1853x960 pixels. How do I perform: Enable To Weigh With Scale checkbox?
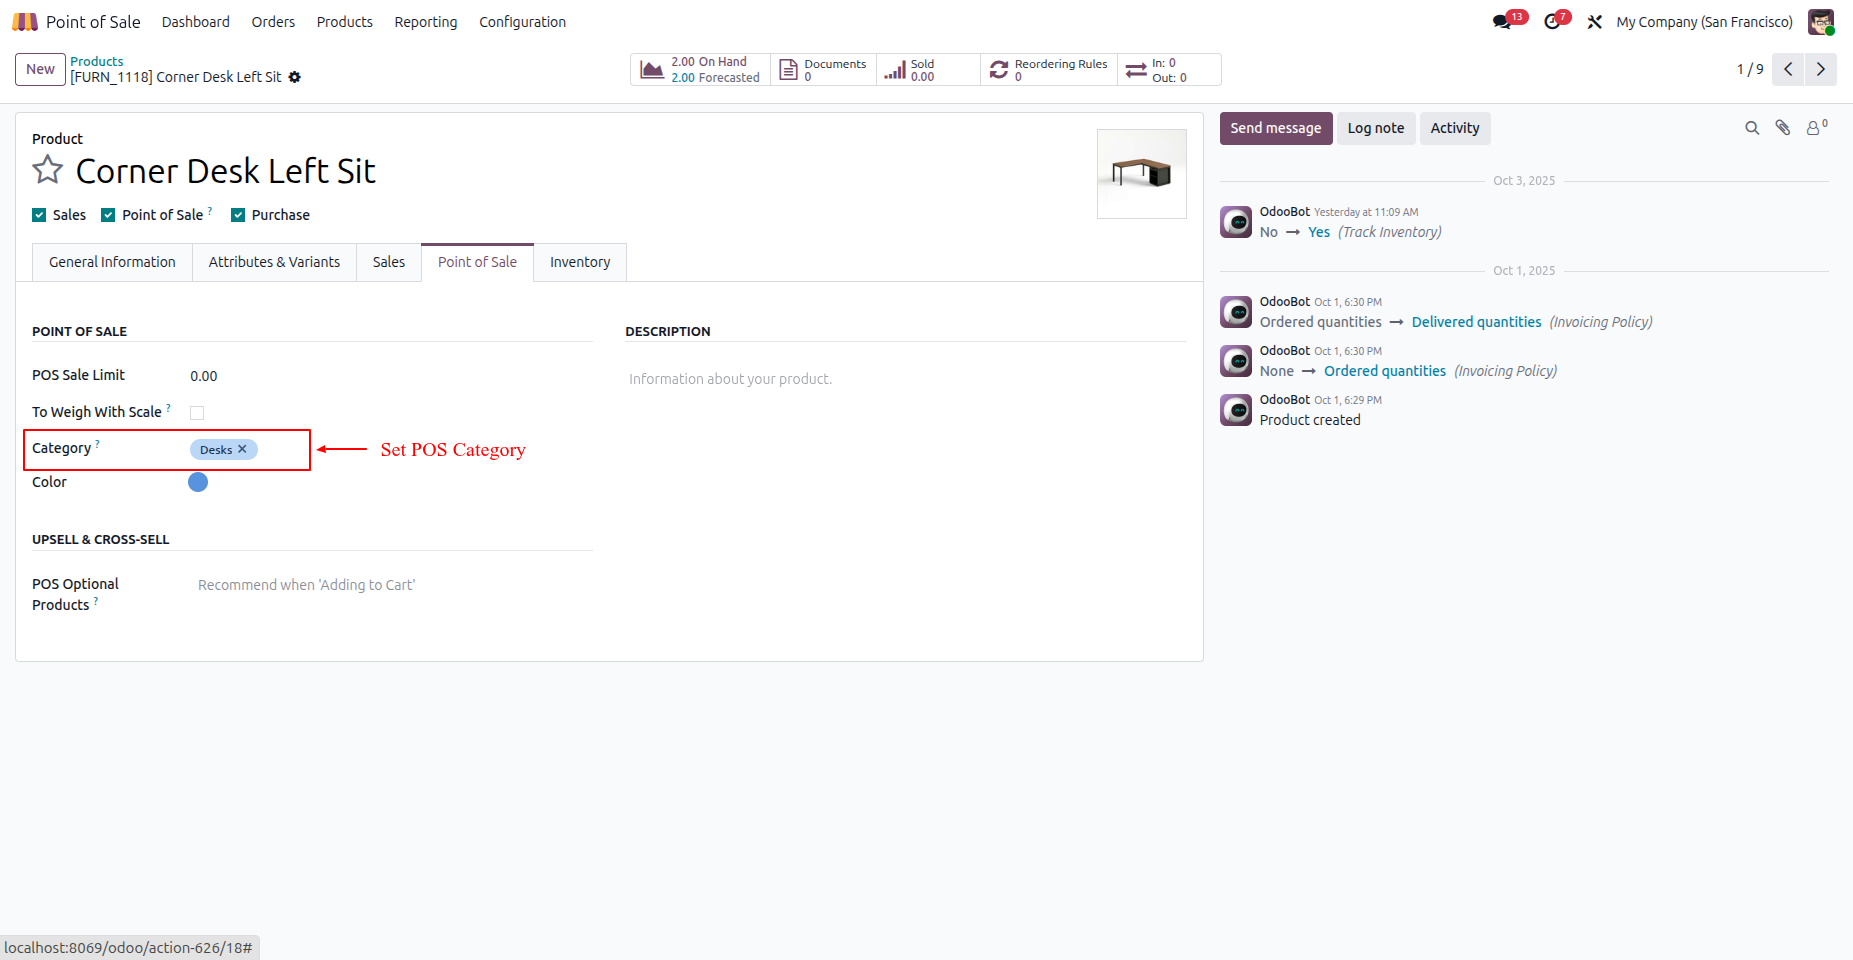(197, 413)
